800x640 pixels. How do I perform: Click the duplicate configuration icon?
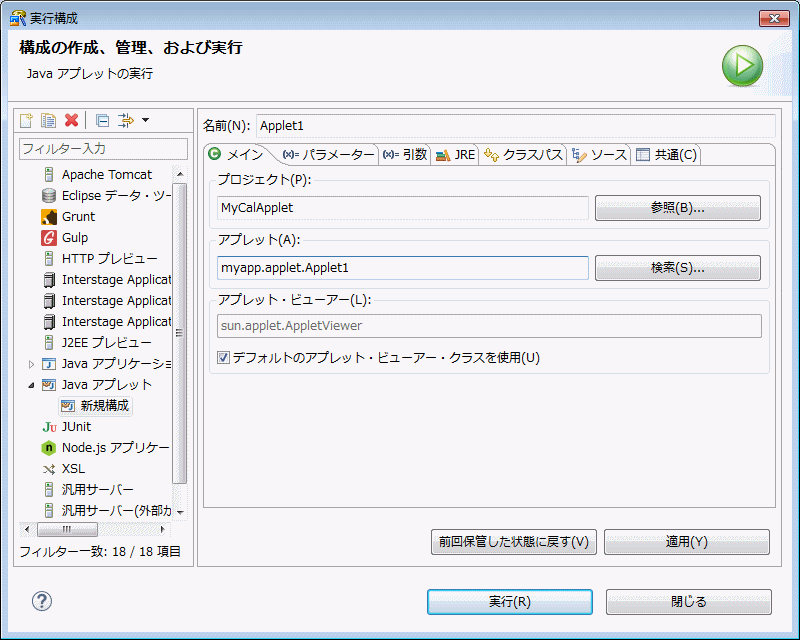click(x=48, y=120)
